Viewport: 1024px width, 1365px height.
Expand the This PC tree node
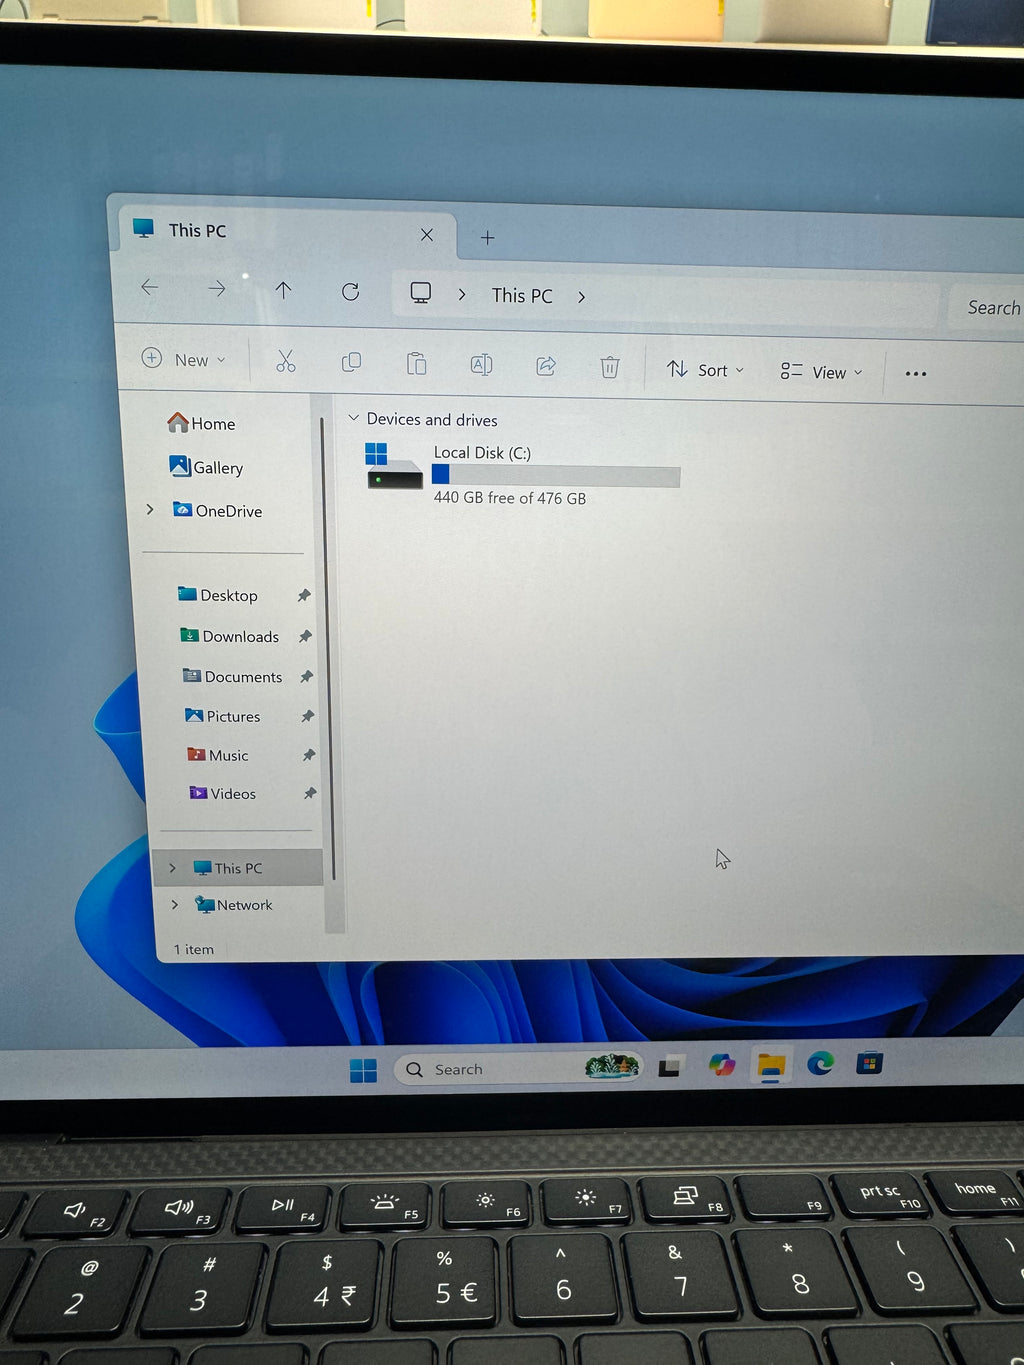(172, 868)
